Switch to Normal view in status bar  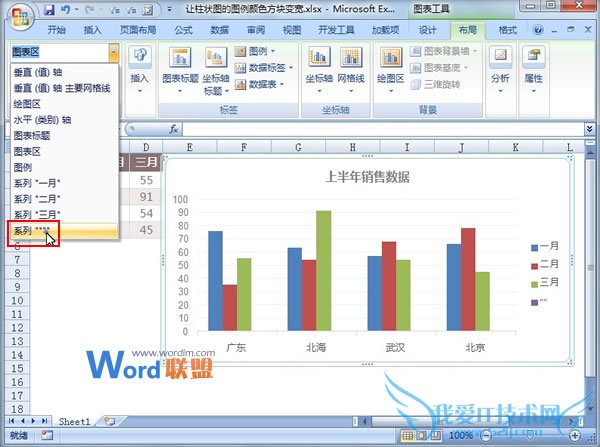(408, 436)
